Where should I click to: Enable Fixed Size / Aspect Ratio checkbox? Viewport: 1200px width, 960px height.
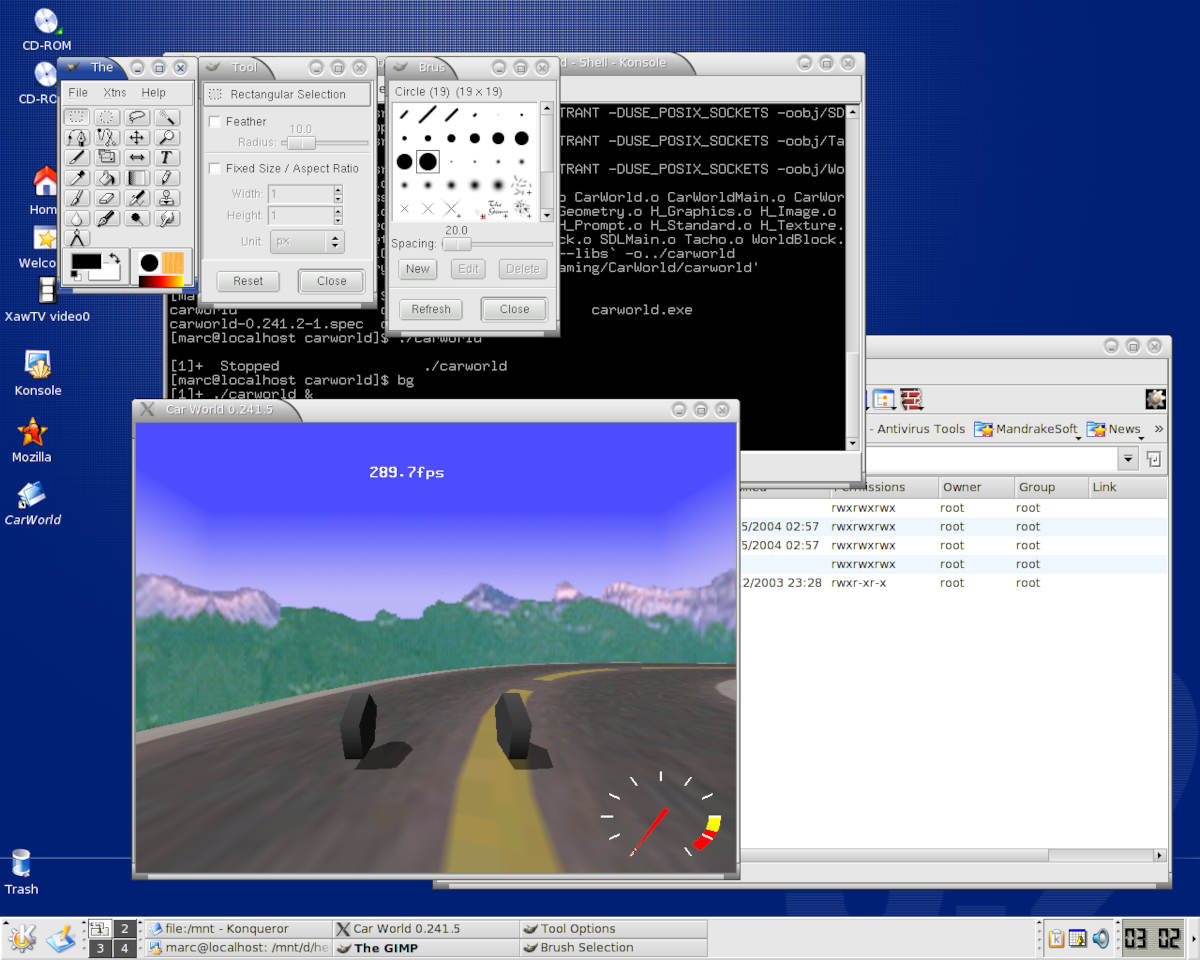(214, 168)
